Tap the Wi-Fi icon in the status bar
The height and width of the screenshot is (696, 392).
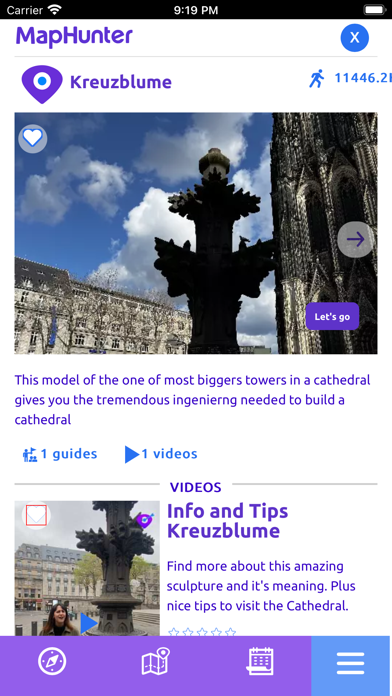pyautogui.click(x=55, y=10)
